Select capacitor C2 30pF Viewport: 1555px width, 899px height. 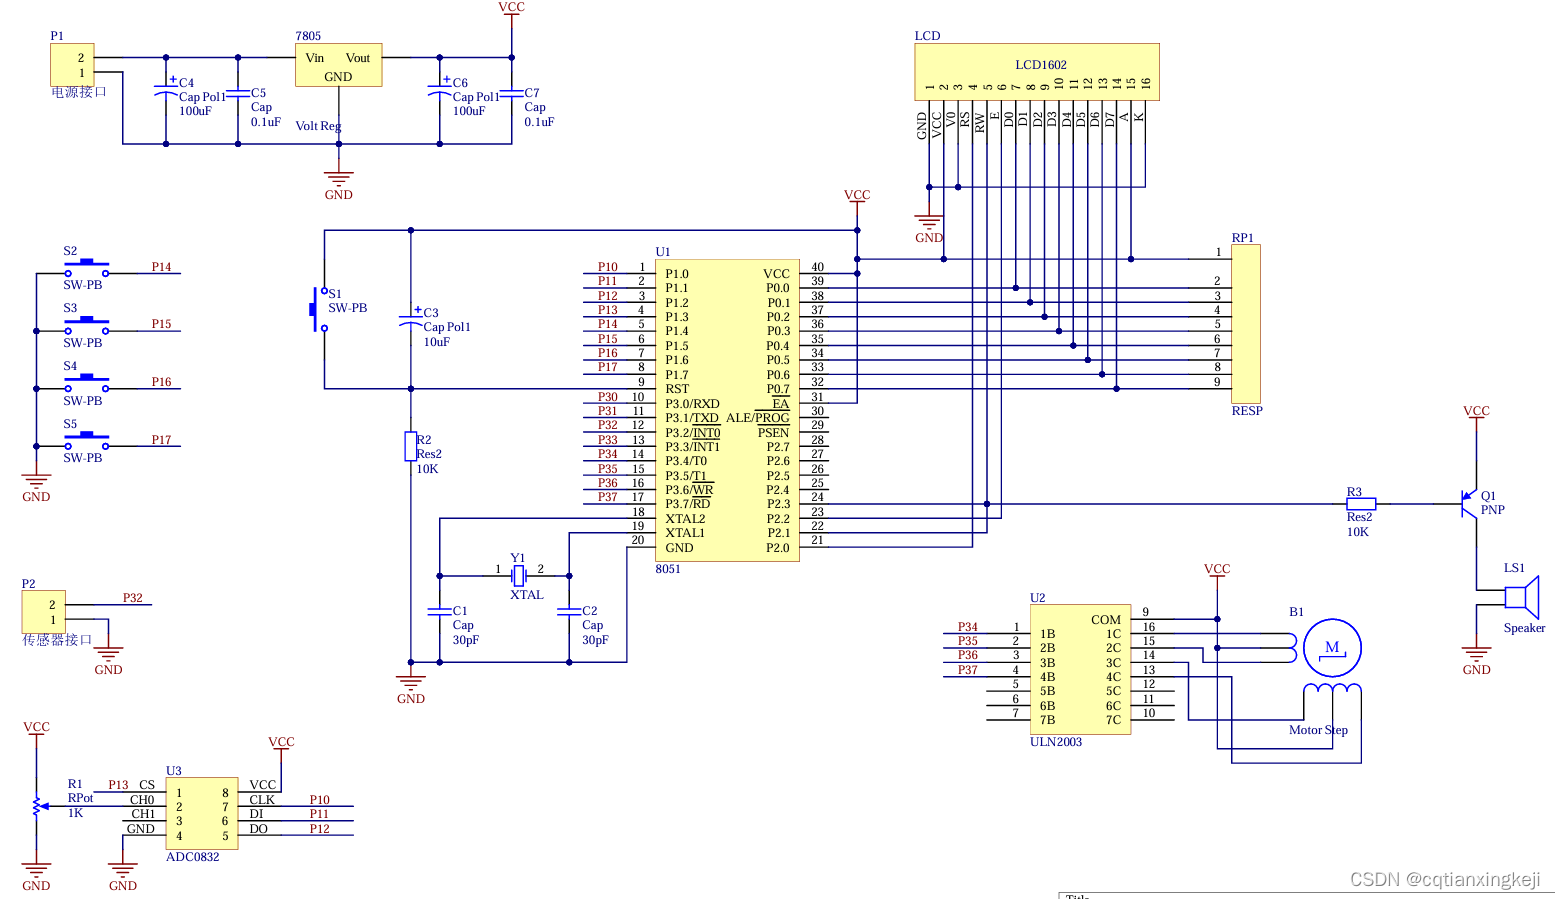point(569,610)
